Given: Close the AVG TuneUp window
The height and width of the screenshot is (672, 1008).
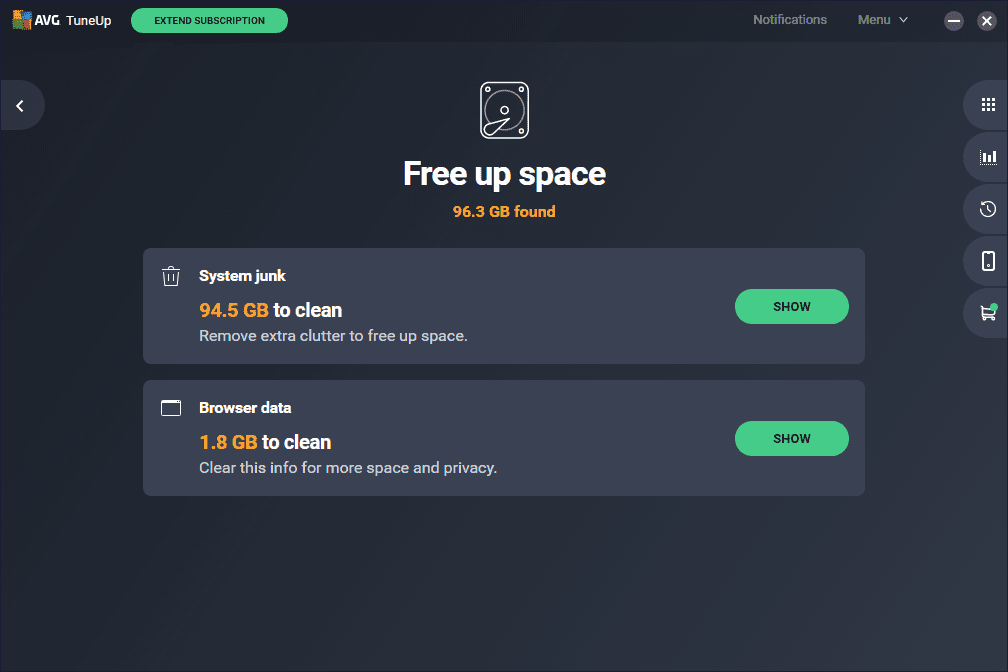Looking at the screenshot, I should (986, 20).
